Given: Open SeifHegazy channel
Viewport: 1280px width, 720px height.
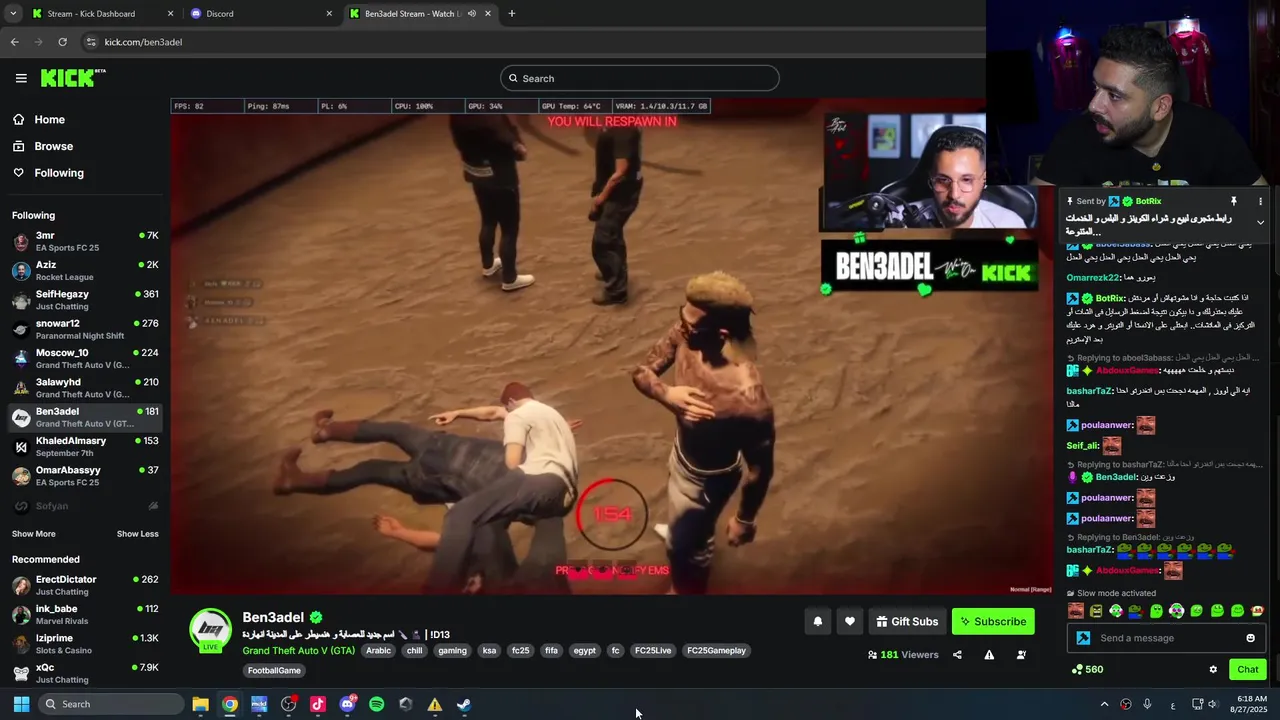Looking at the screenshot, I should (x=85, y=300).
